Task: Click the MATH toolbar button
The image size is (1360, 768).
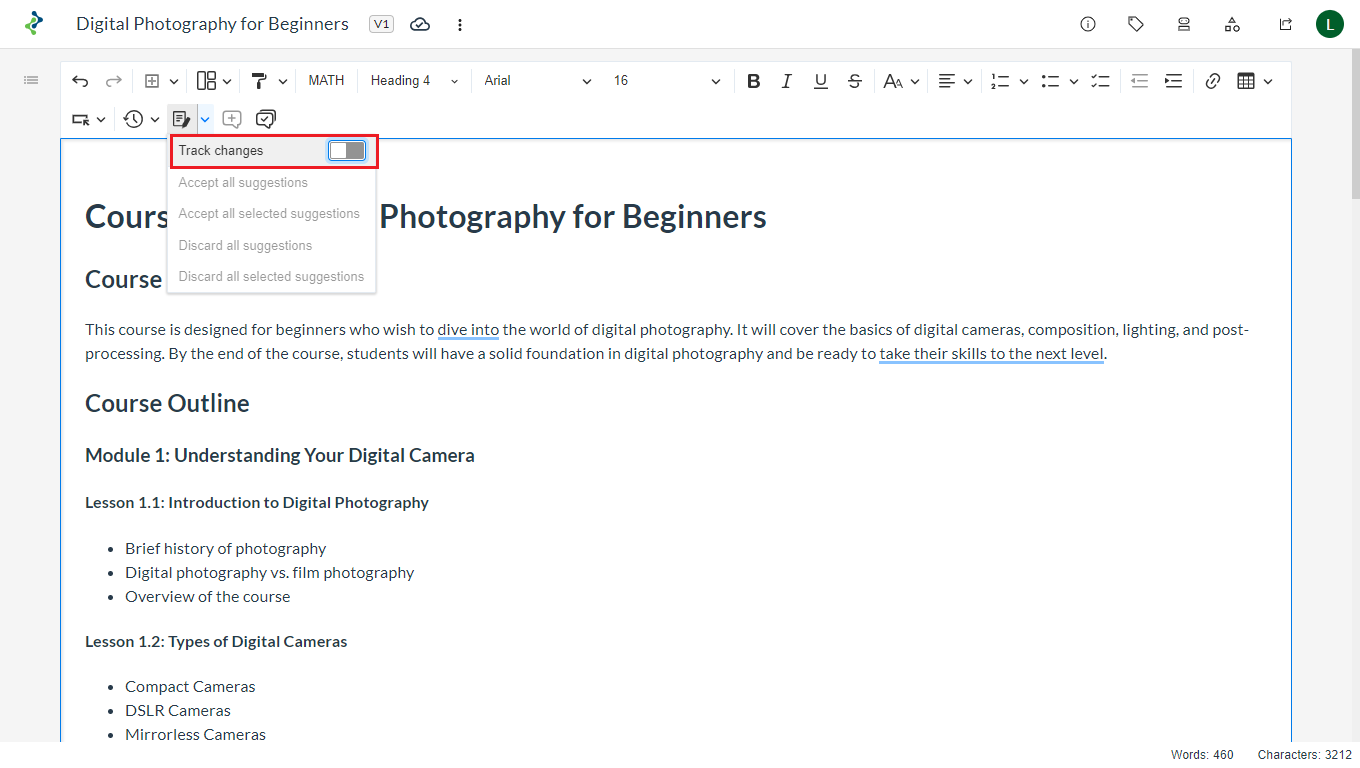Action: [x=326, y=81]
